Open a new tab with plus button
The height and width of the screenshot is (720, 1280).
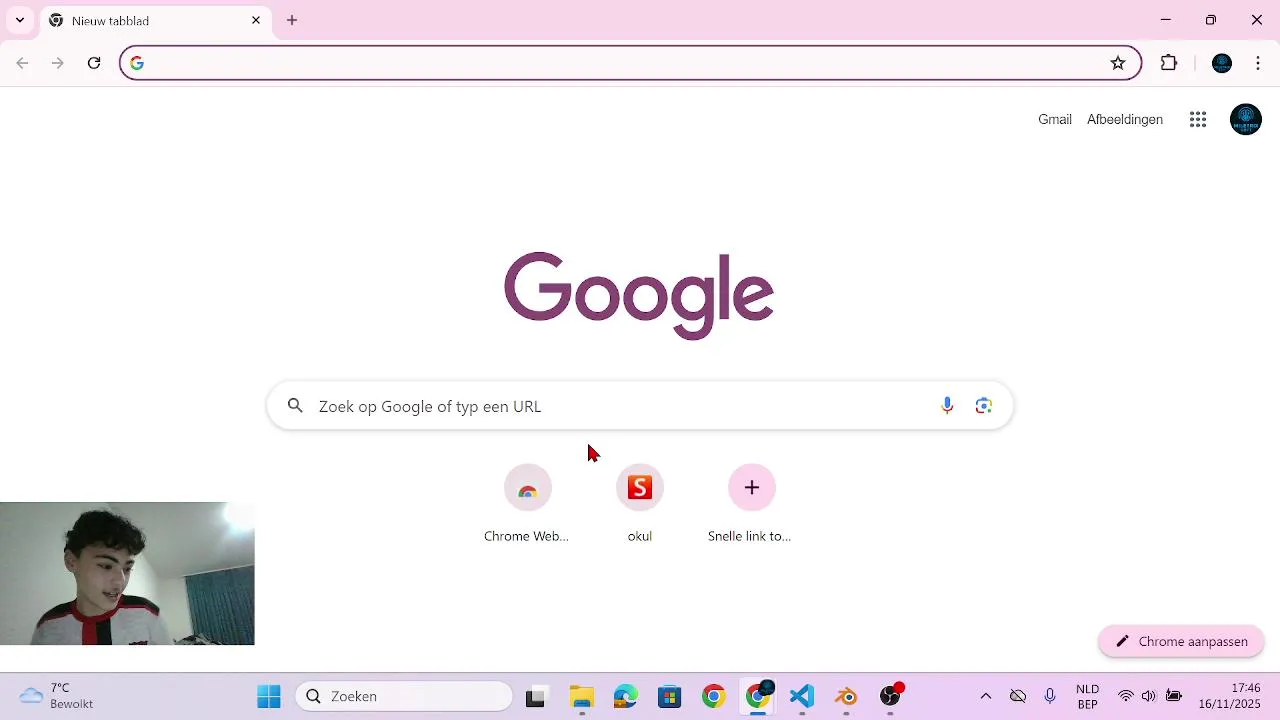(292, 20)
